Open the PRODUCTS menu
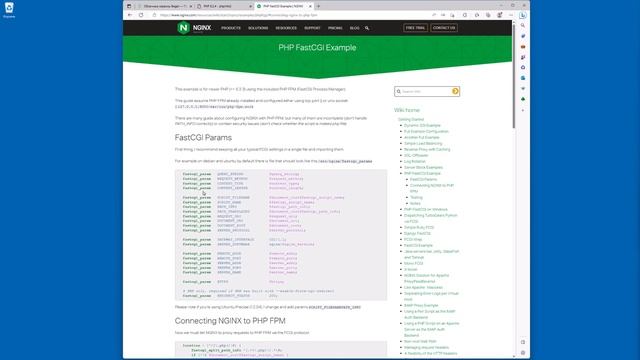This screenshot has width=640, height=360. (231, 28)
